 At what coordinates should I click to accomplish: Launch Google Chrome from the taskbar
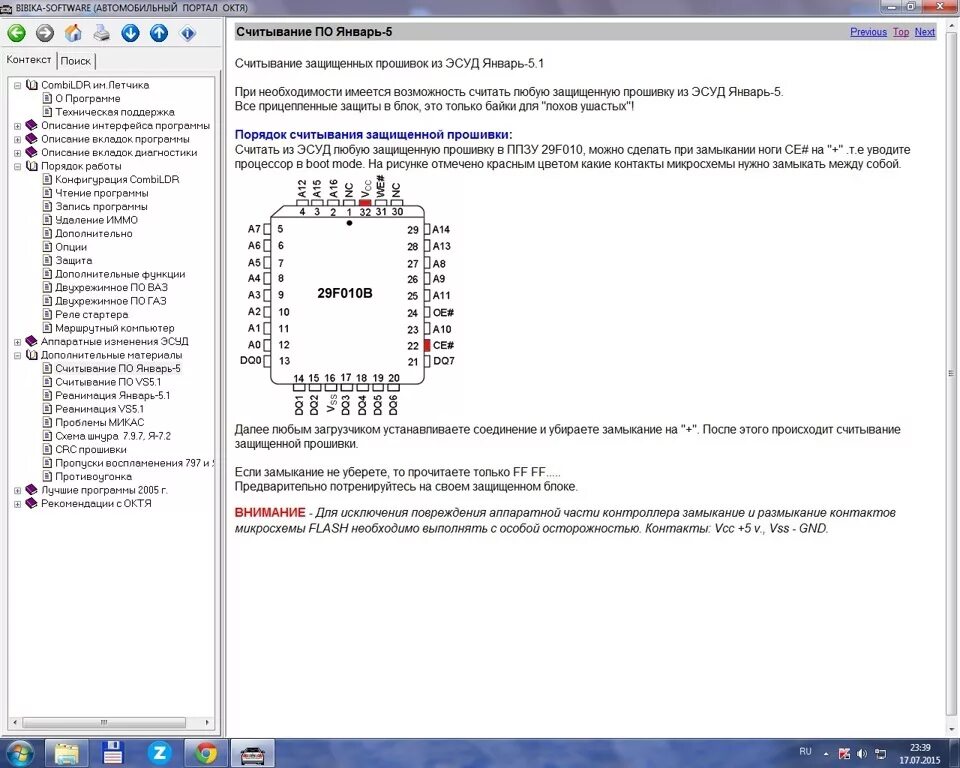[x=206, y=753]
